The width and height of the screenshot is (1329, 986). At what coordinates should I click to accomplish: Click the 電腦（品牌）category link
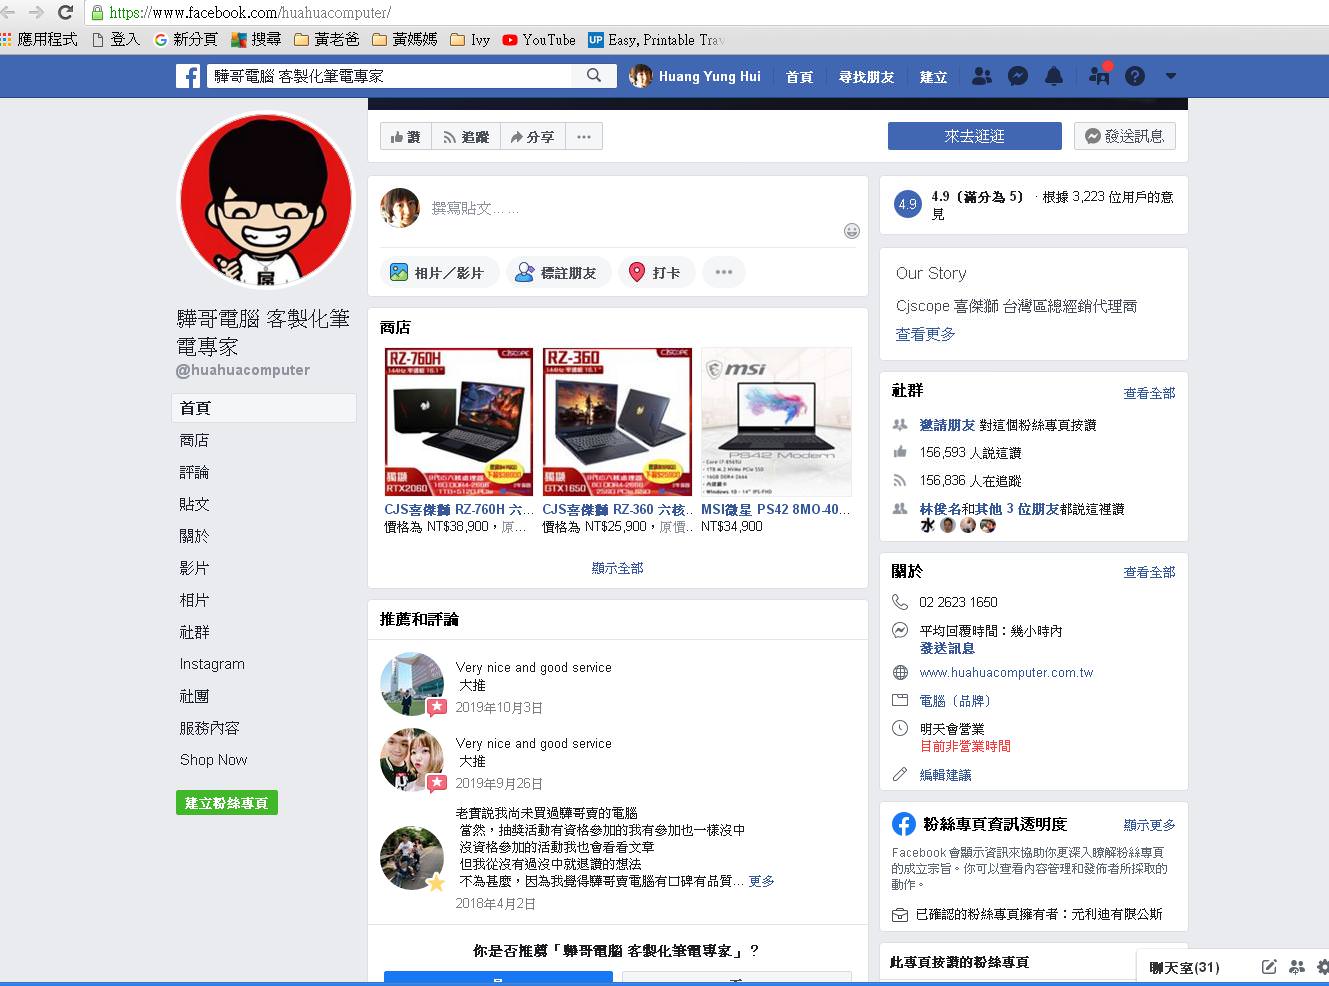[955, 701]
